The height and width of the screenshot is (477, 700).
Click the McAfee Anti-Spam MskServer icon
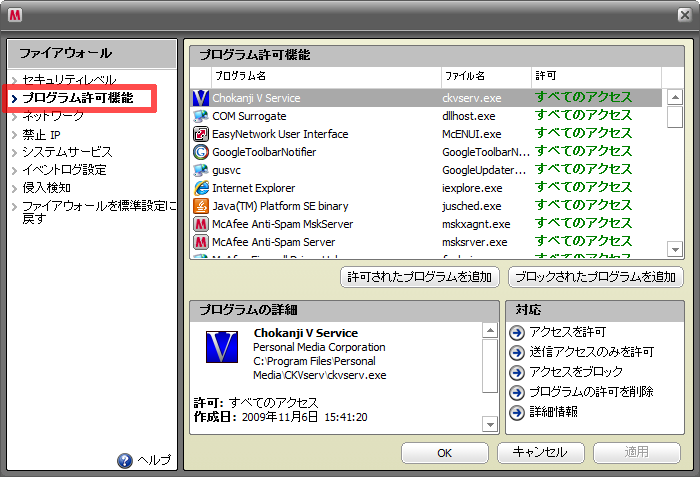(201, 224)
